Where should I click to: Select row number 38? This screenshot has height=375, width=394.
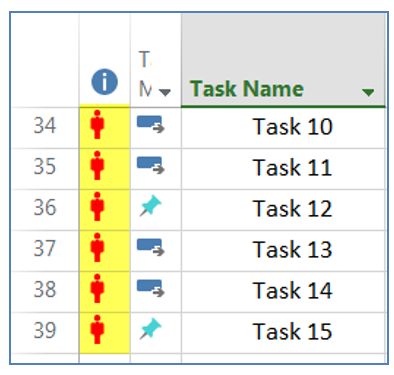[x=45, y=289]
